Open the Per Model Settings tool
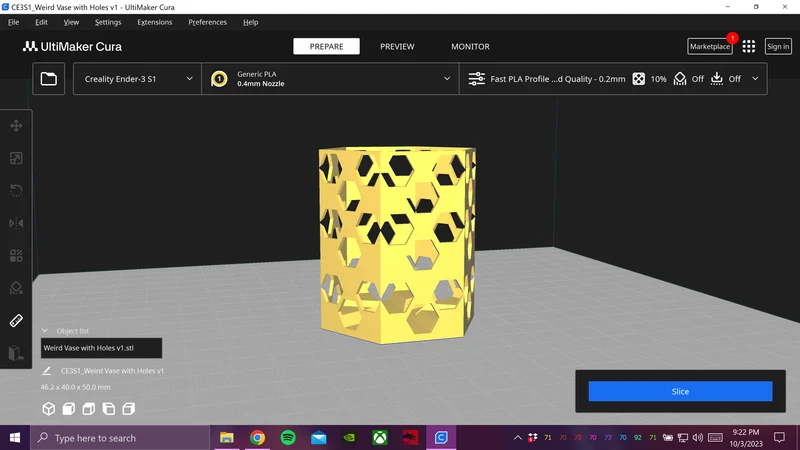 [x=16, y=256]
